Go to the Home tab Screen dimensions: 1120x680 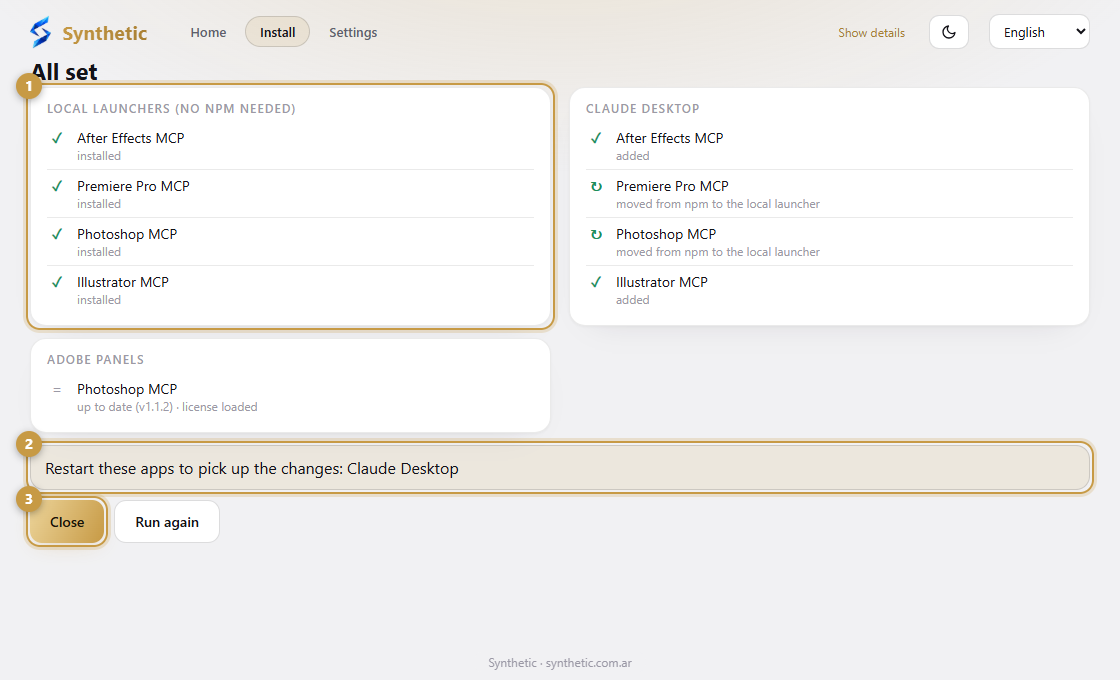[x=208, y=32]
